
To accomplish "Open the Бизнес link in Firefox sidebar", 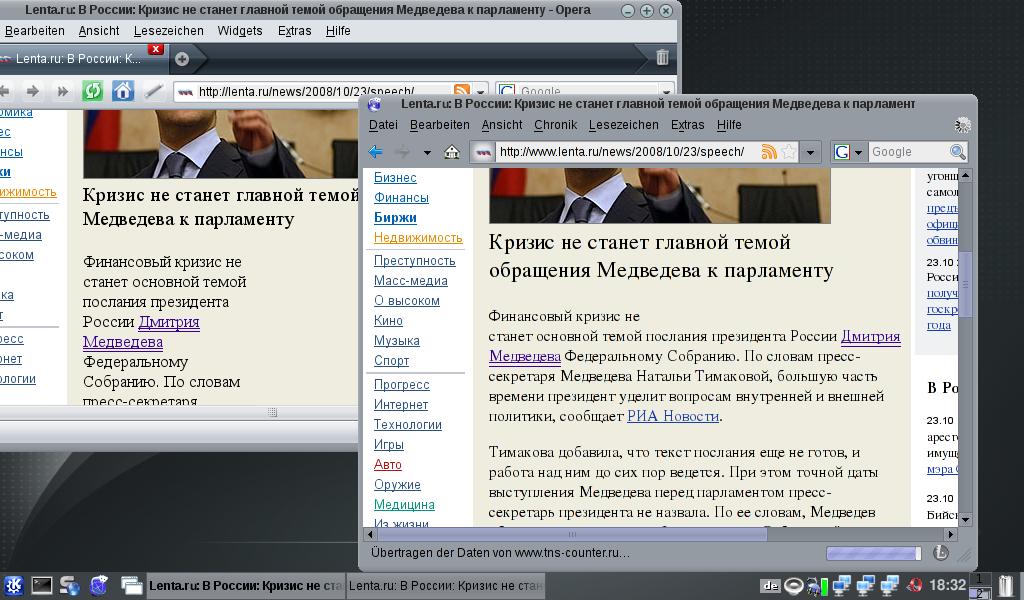I will [395, 178].
